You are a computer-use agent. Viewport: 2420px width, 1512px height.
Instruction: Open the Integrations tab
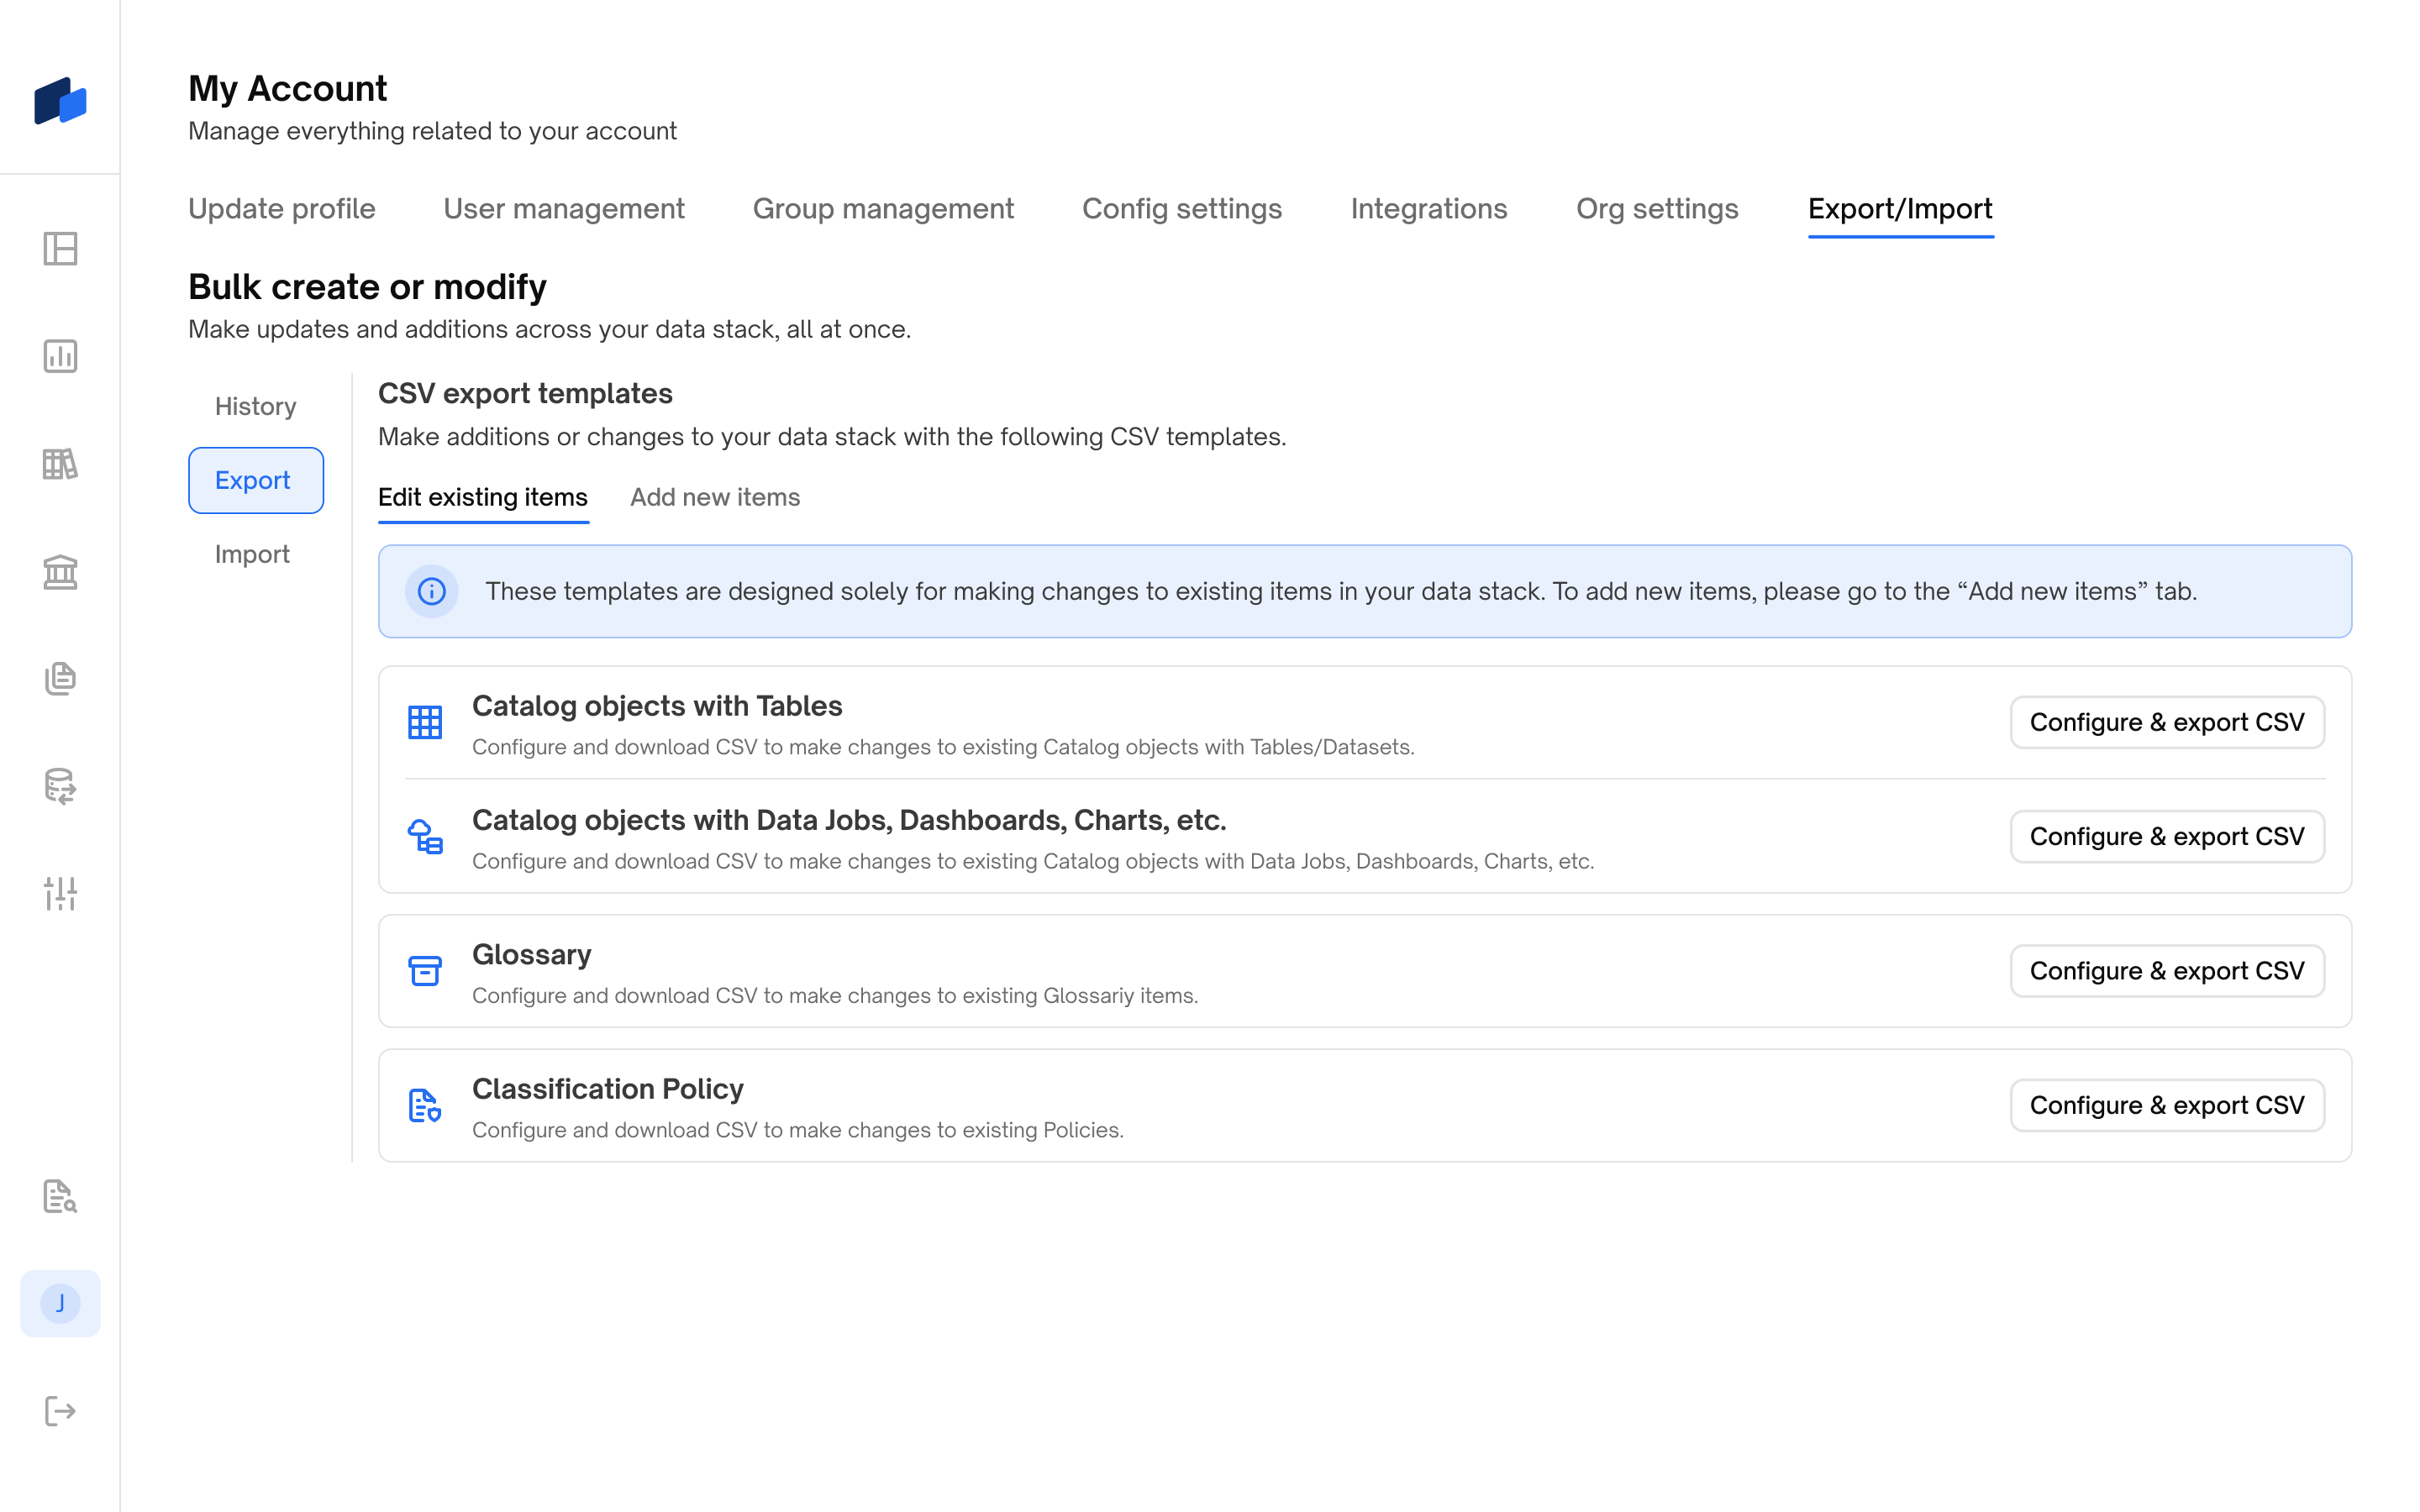(1428, 209)
